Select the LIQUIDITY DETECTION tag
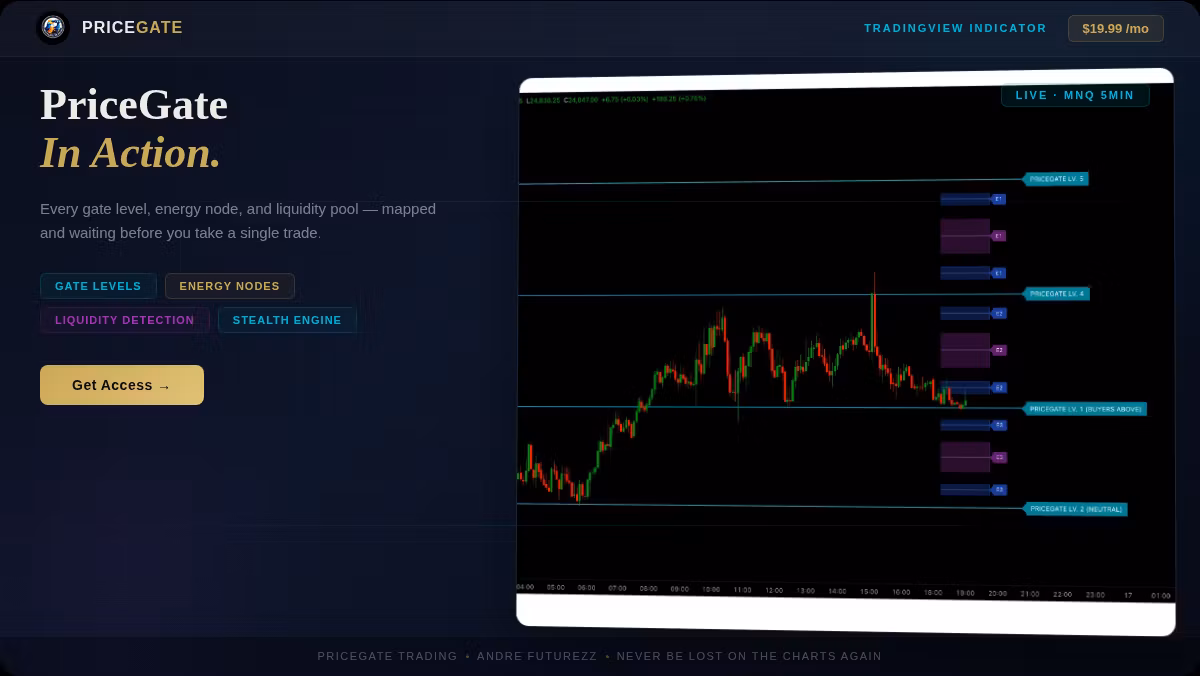This screenshot has width=1200, height=676. click(x=125, y=320)
